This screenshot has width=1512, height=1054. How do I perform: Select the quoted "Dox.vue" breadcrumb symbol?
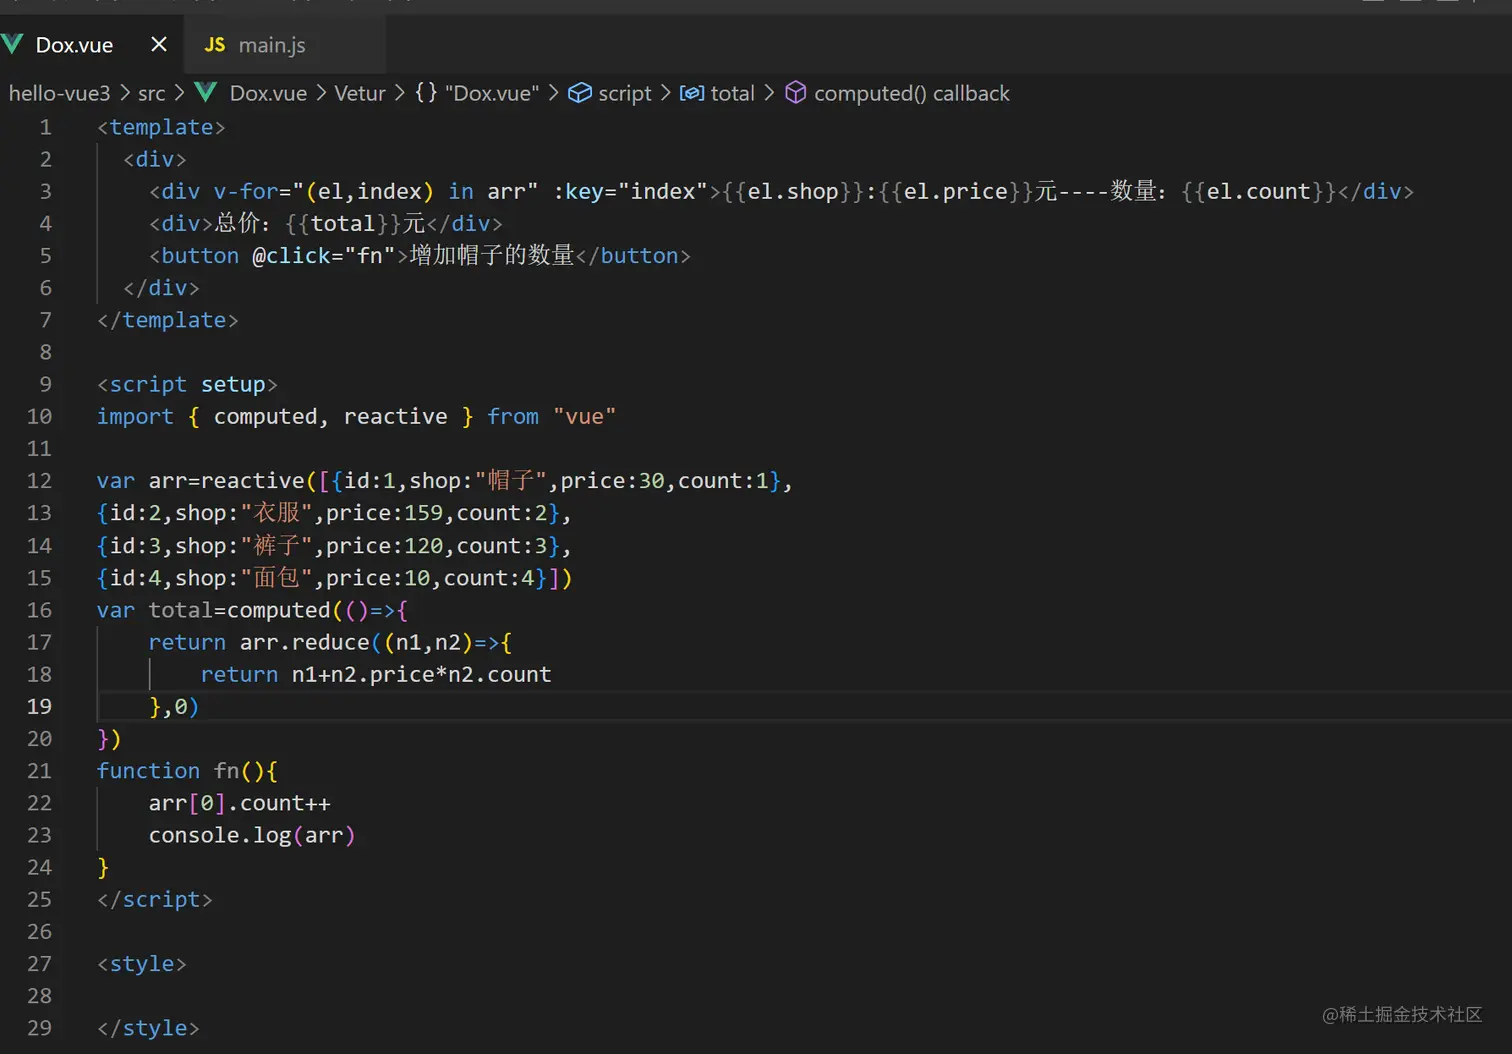492,93
